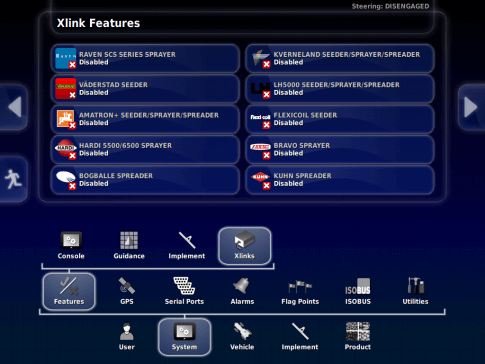Click the LH5000 logo icon
485x364 pixels.
260,90
